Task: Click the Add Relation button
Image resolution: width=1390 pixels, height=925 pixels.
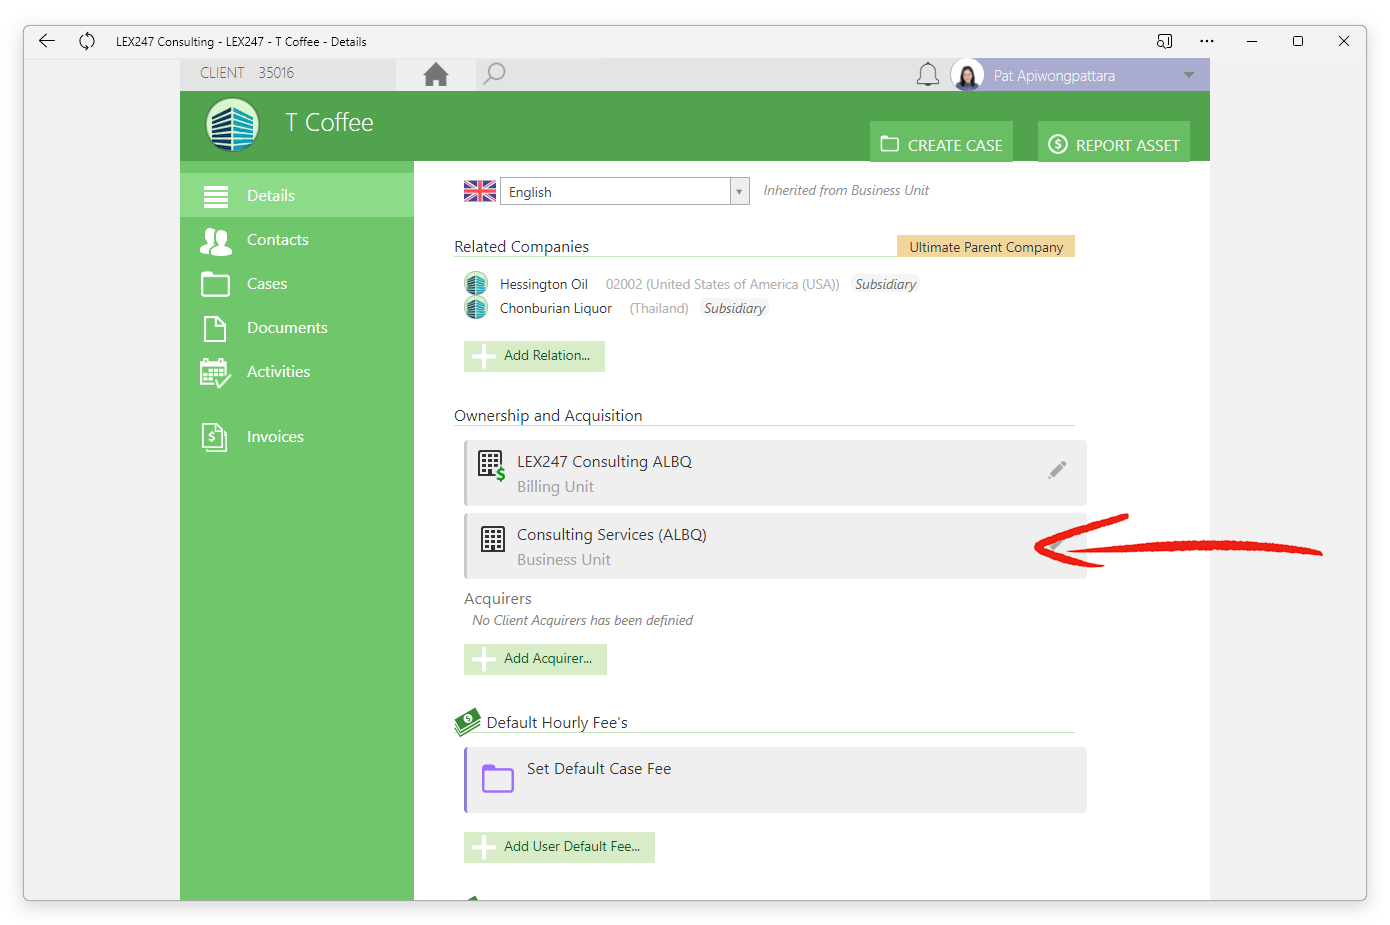Action: [534, 356]
